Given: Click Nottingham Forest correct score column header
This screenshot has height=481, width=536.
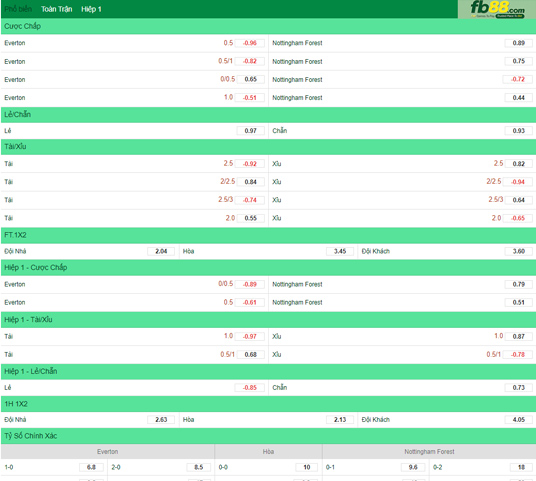Looking at the screenshot, I should click(429, 452).
